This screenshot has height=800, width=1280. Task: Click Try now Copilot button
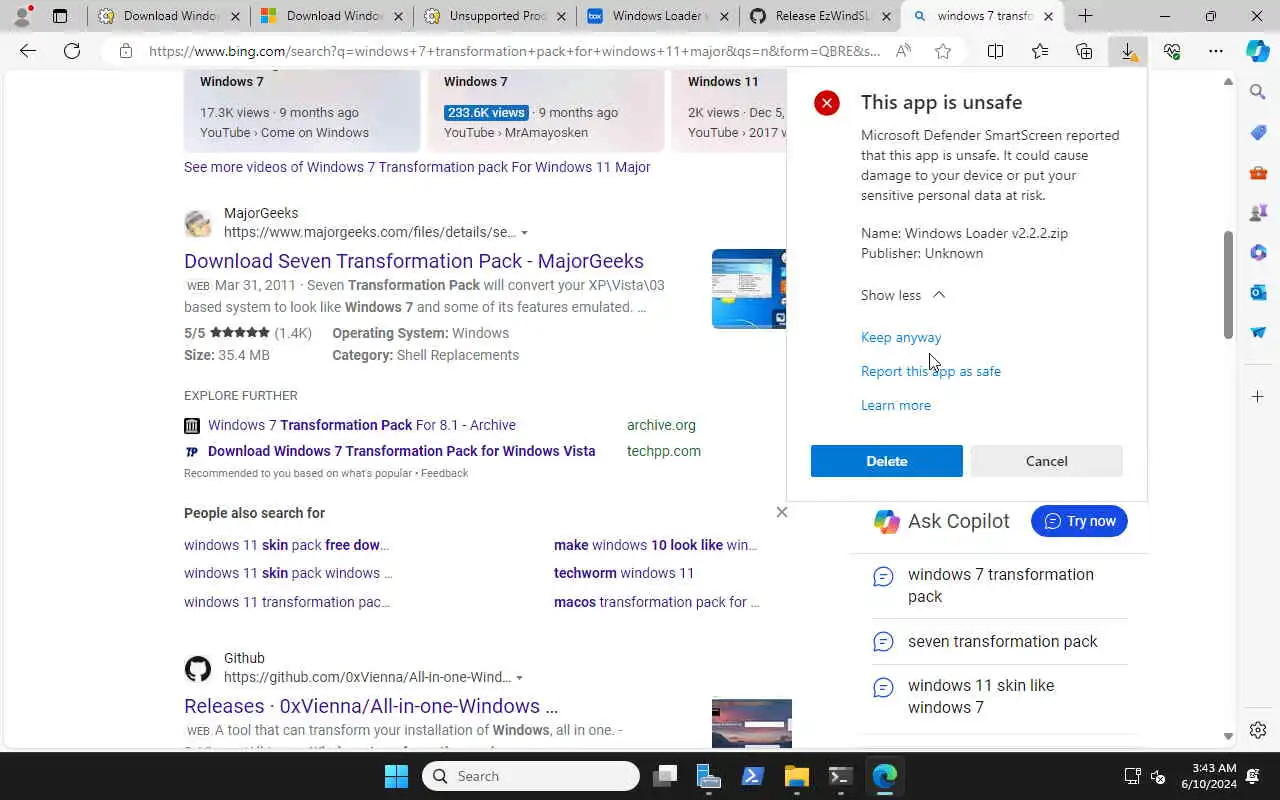tap(1079, 521)
